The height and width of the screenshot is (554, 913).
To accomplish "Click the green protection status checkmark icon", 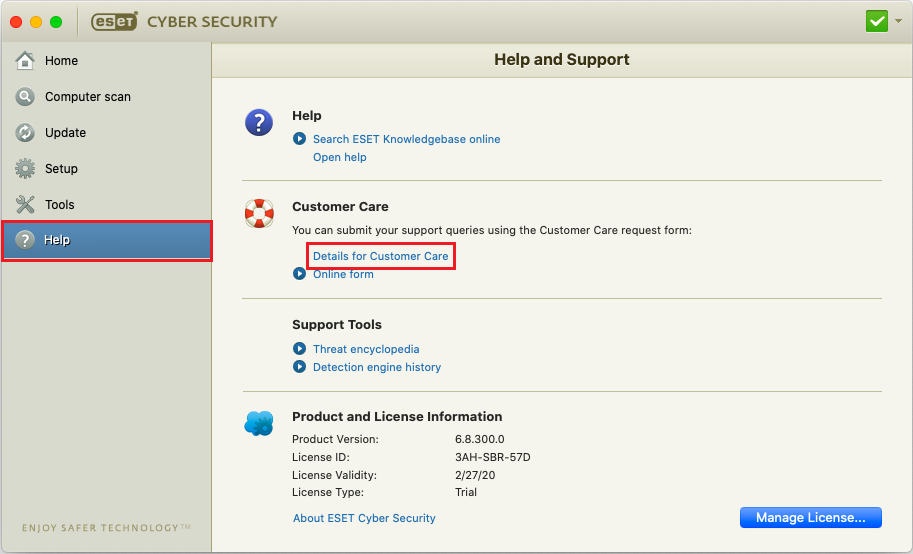I will 877,22.
